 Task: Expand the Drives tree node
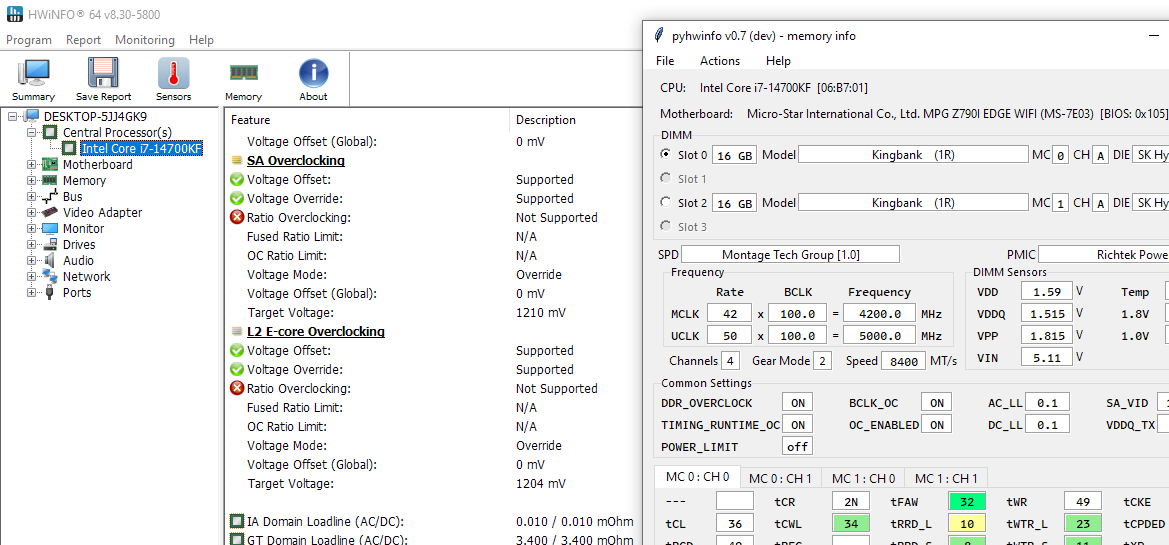point(32,245)
